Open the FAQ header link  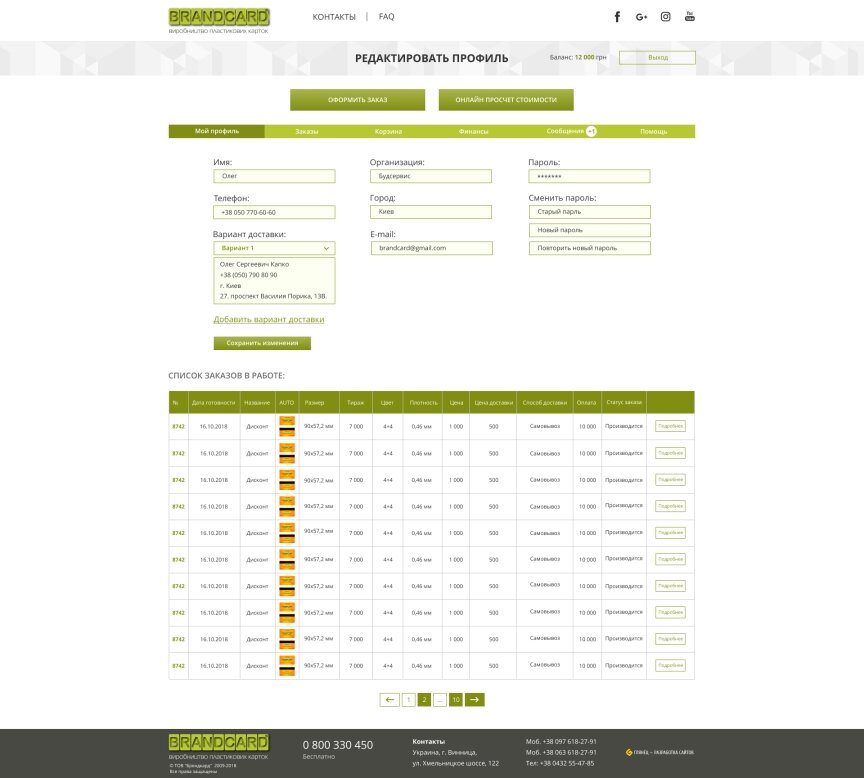click(386, 17)
